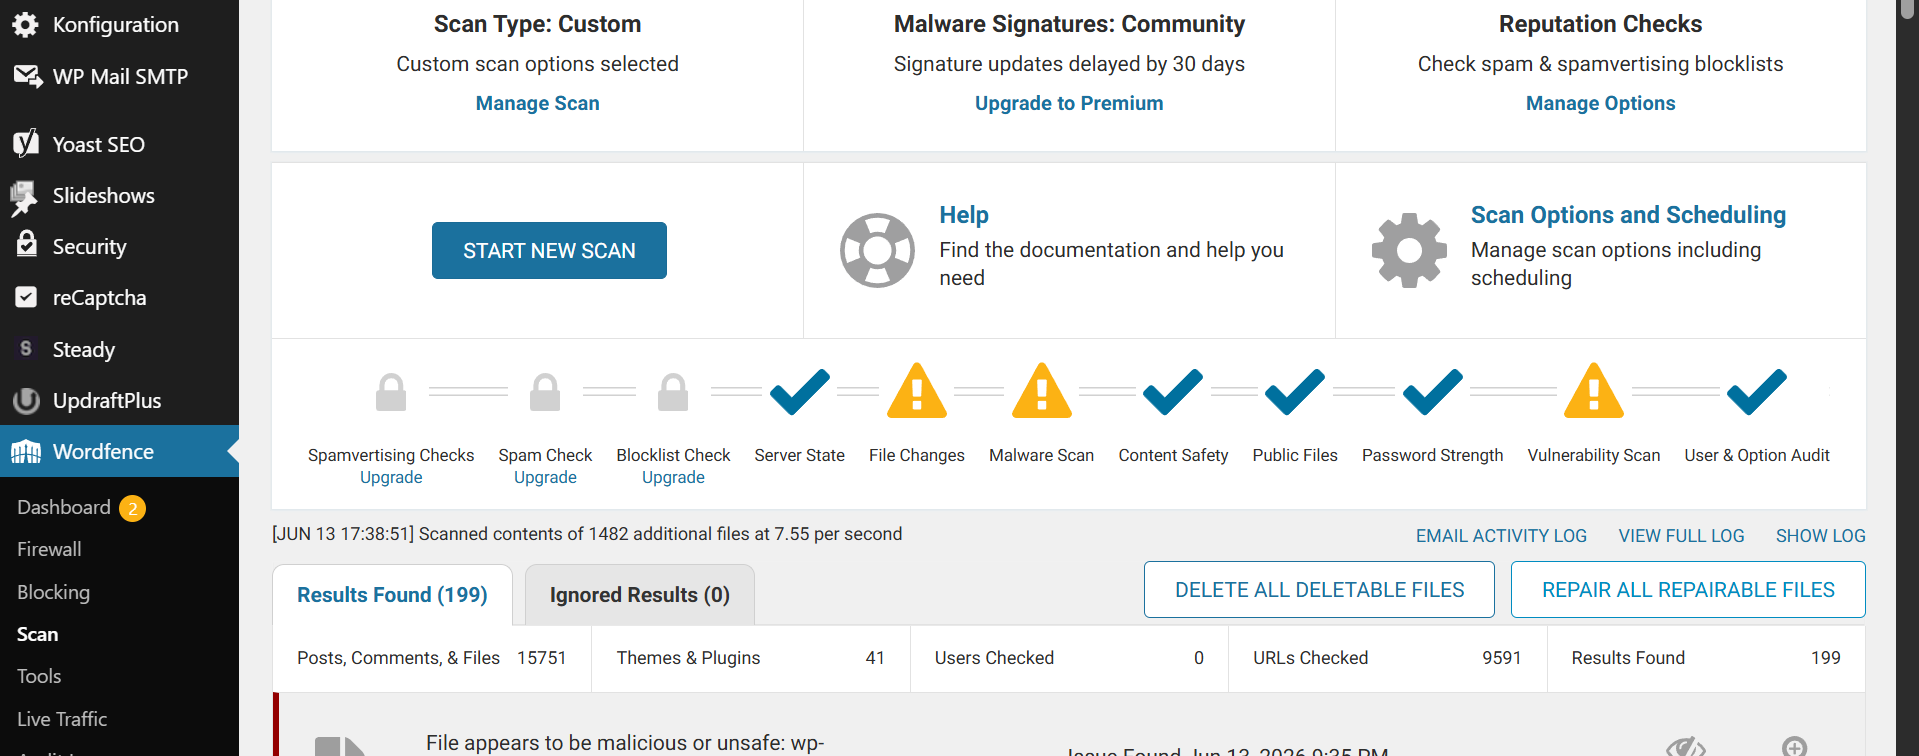Click the Scan Options gear icon
Image resolution: width=1919 pixels, height=756 pixels.
pos(1409,250)
